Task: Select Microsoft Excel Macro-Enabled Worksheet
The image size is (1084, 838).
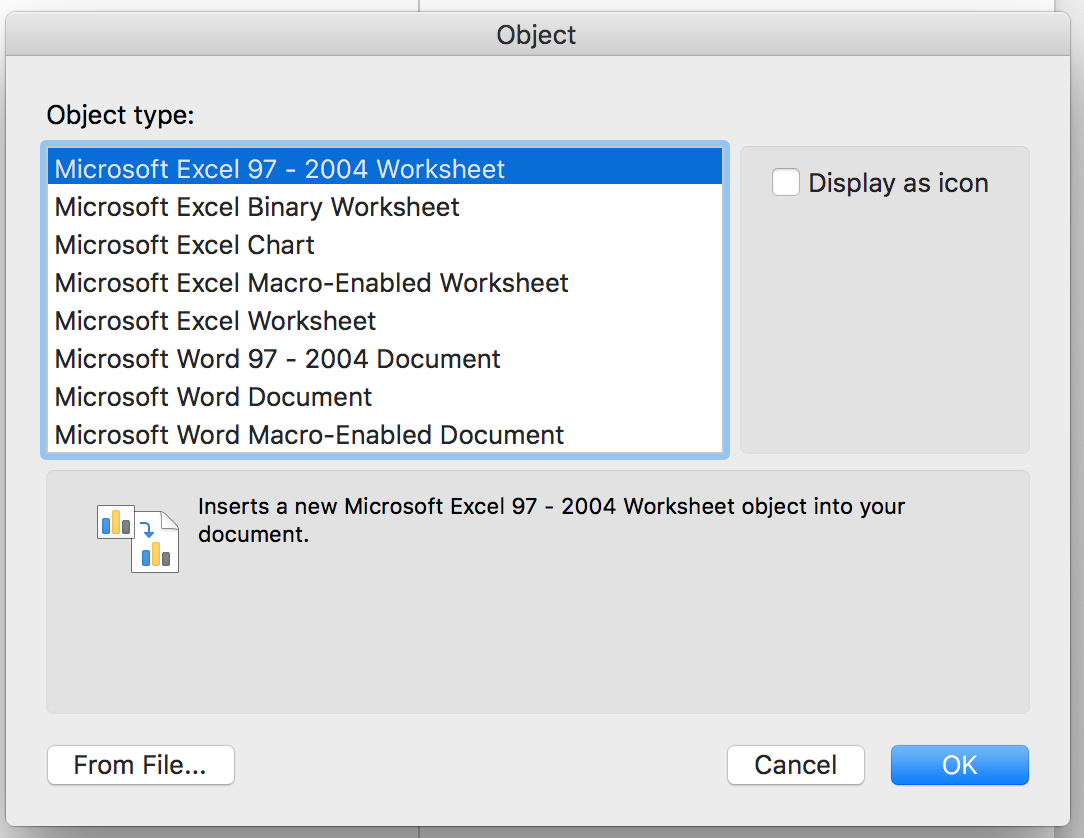Action: 384,283
